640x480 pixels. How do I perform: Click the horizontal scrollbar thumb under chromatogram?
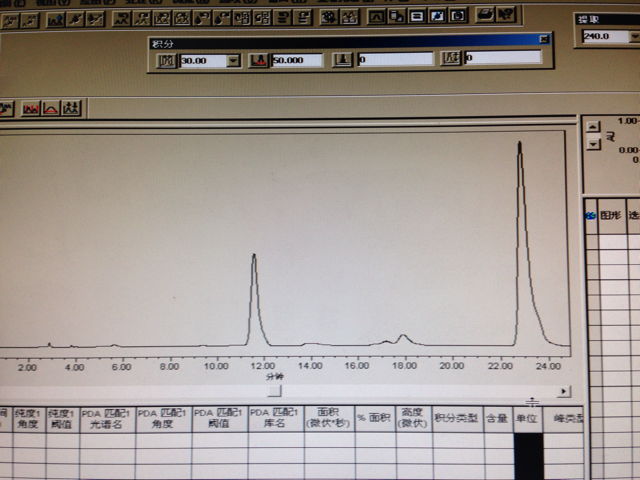275,391
